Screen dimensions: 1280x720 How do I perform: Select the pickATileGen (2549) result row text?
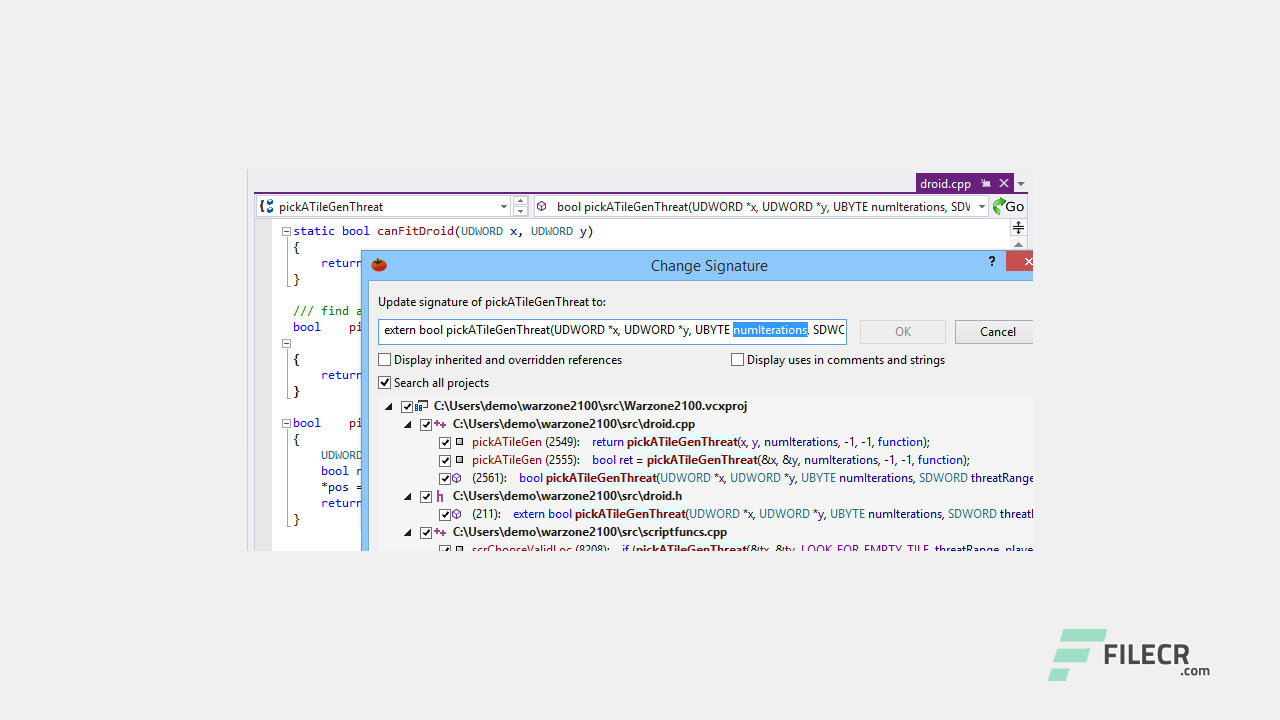(x=701, y=442)
